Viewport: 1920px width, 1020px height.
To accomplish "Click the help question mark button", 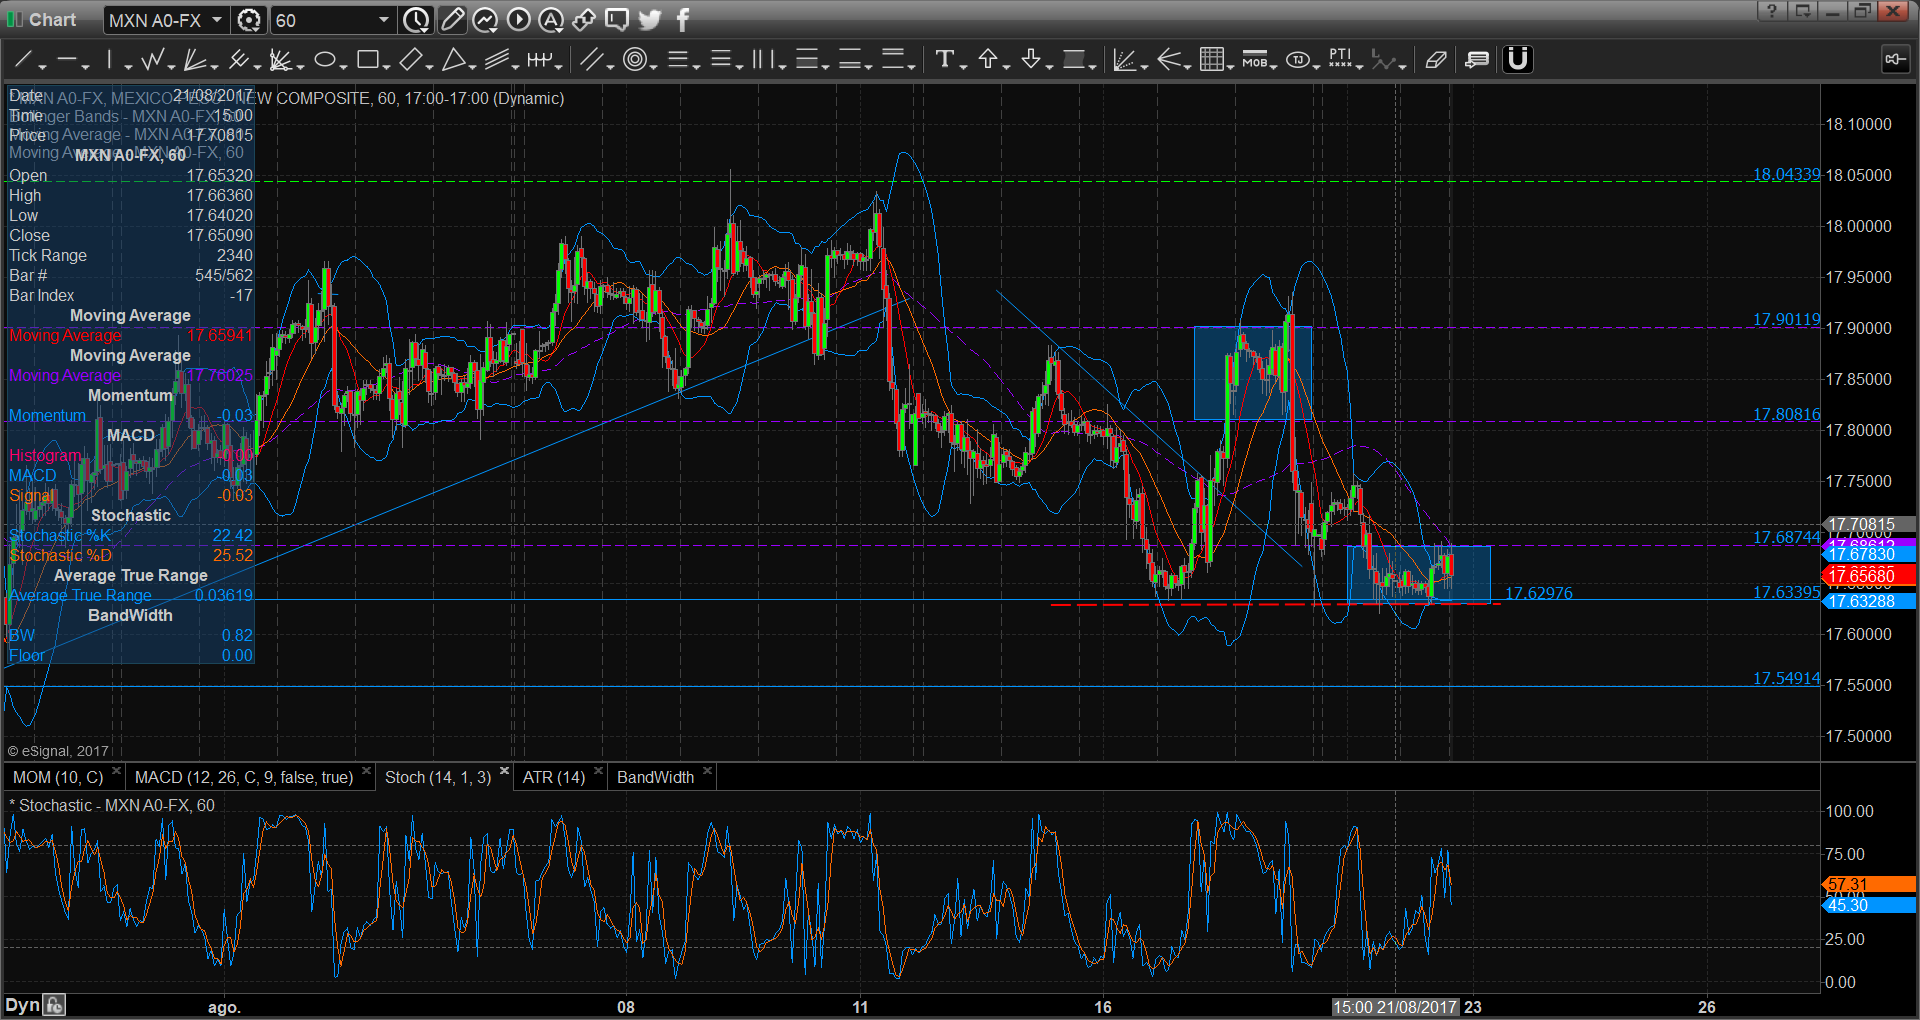I will coord(1772,11).
